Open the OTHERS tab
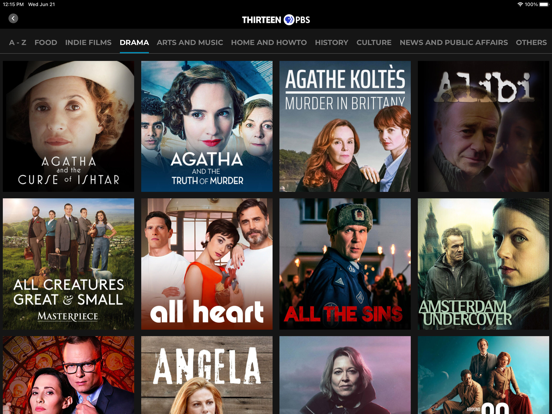The image size is (552, 414). pyautogui.click(x=531, y=43)
